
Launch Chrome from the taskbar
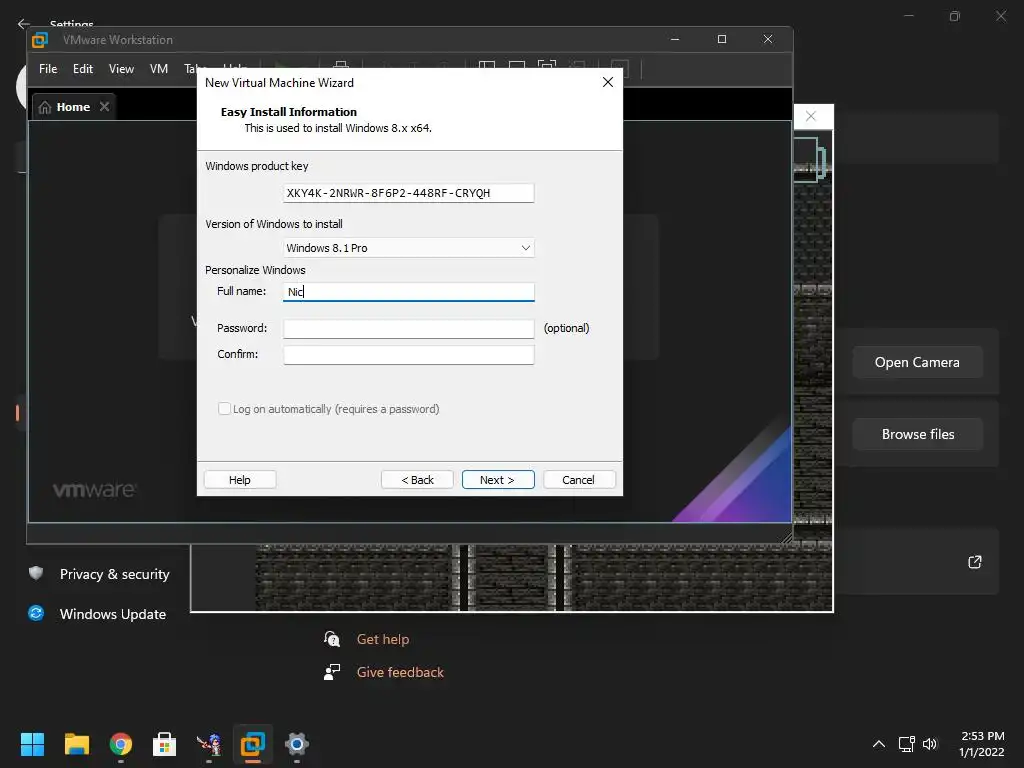(x=121, y=744)
